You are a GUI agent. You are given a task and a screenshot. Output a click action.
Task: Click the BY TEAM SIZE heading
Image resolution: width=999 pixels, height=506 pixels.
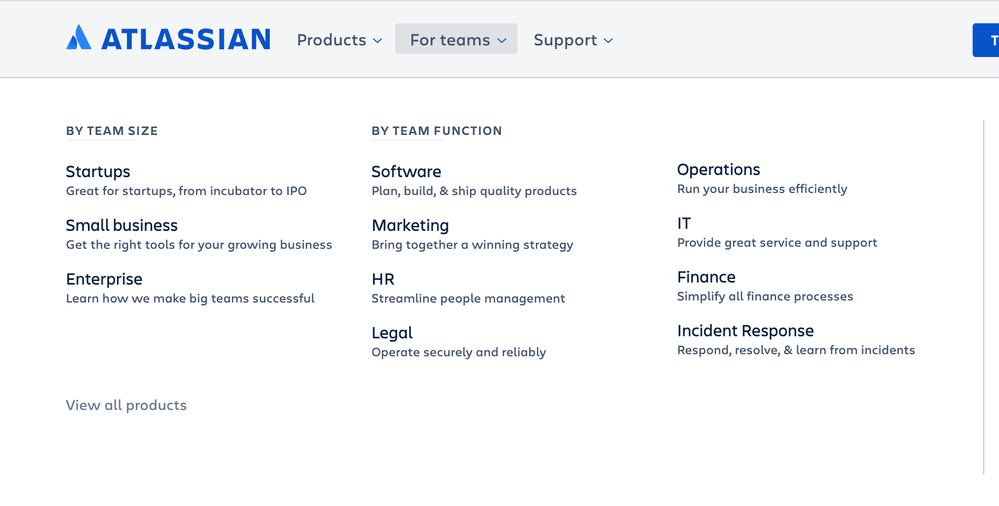(x=111, y=131)
